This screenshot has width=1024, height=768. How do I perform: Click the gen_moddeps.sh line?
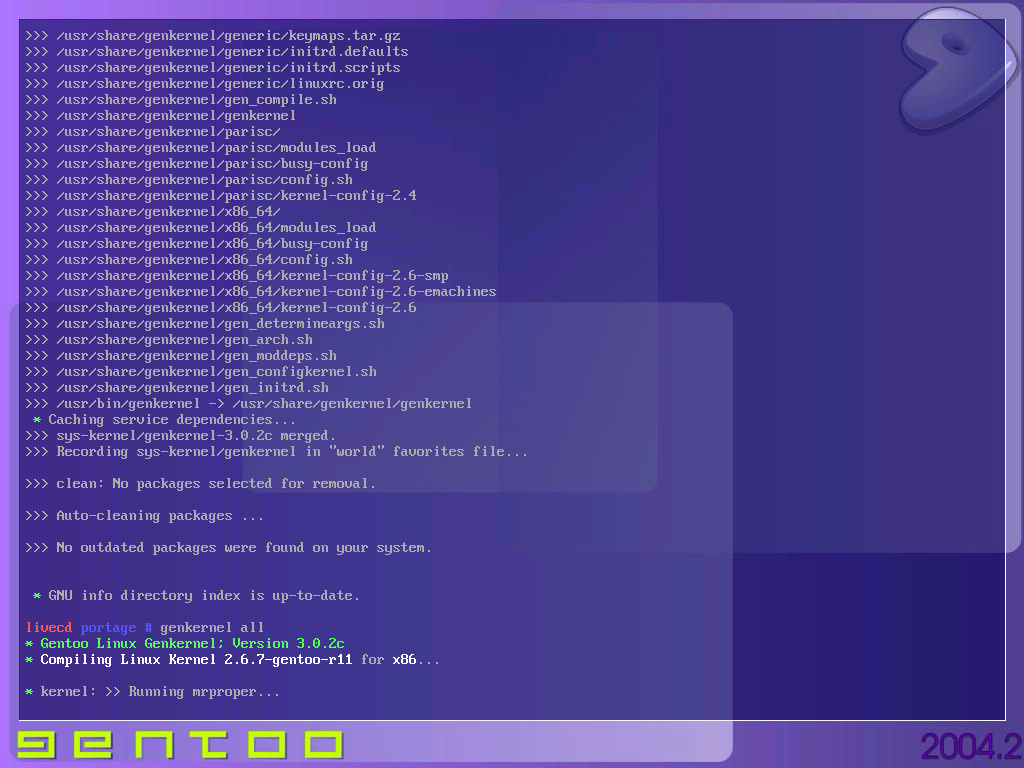click(181, 356)
